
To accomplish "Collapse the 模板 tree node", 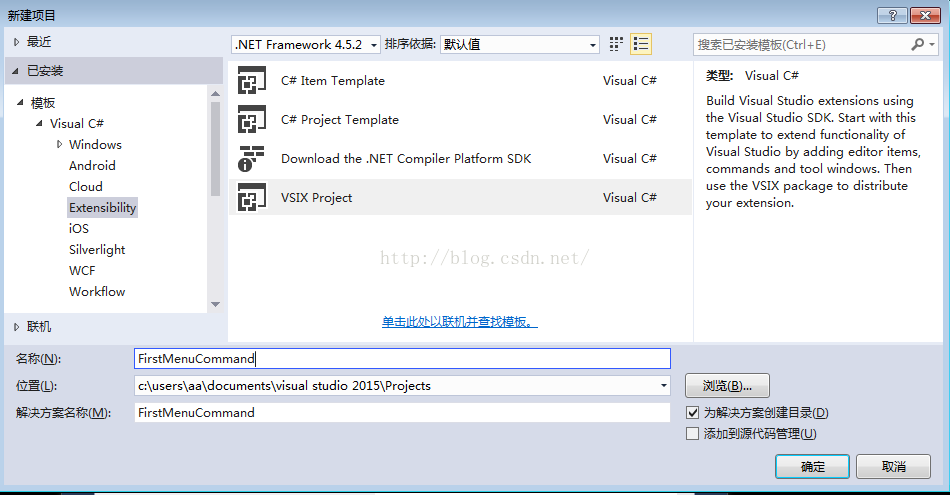I will (x=19, y=102).
